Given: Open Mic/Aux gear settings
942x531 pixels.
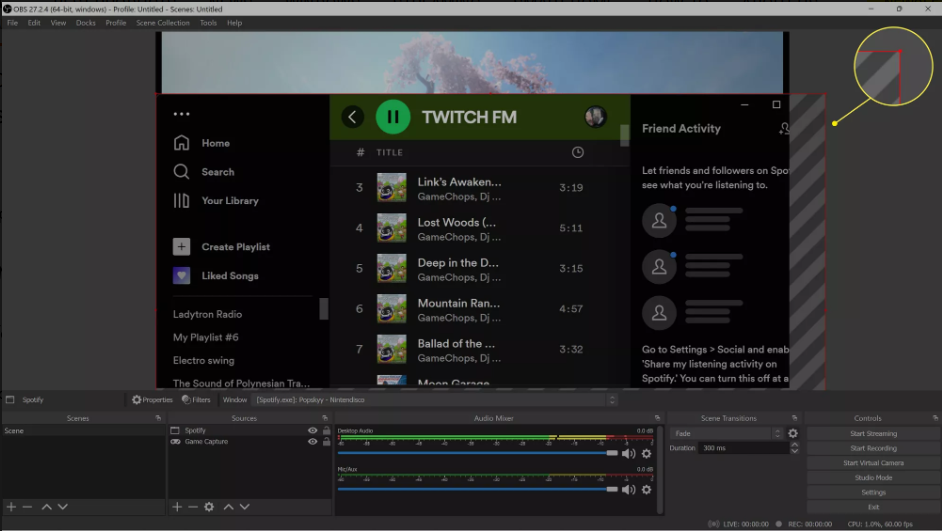Looking at the screenshot, I should coord(646,490).
